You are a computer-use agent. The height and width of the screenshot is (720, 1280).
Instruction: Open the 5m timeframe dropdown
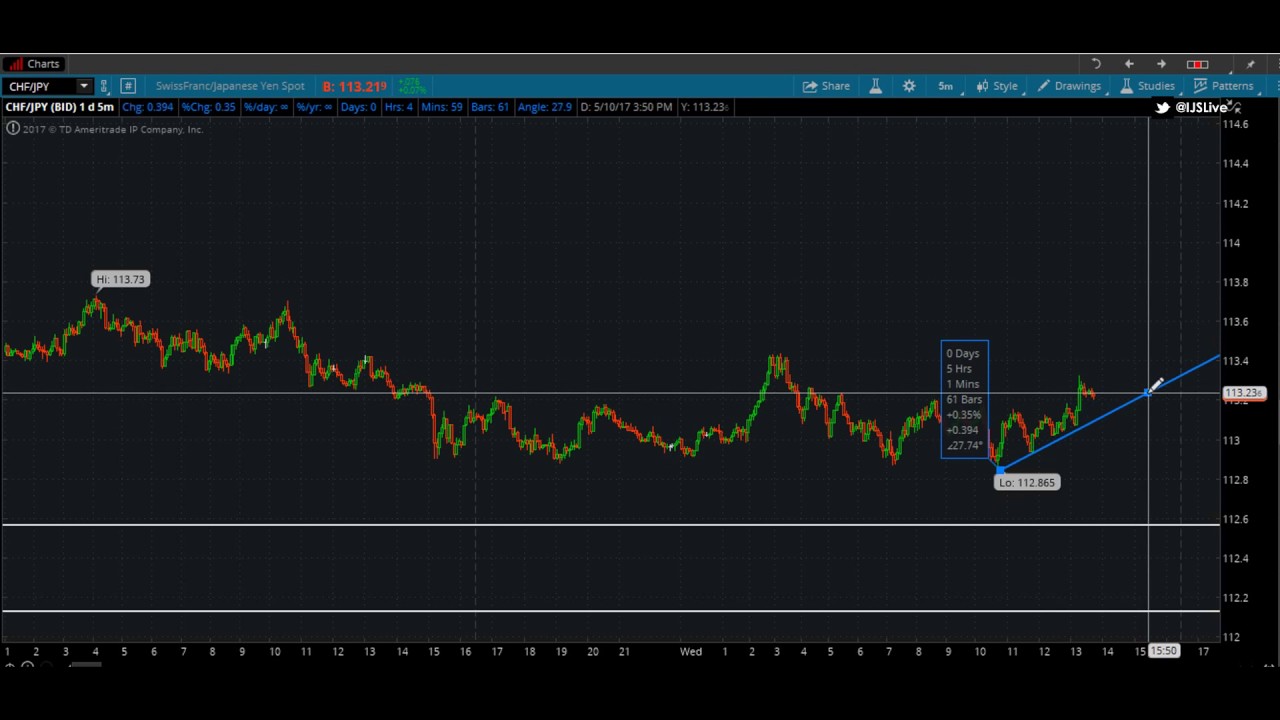(x=945, y=86)
